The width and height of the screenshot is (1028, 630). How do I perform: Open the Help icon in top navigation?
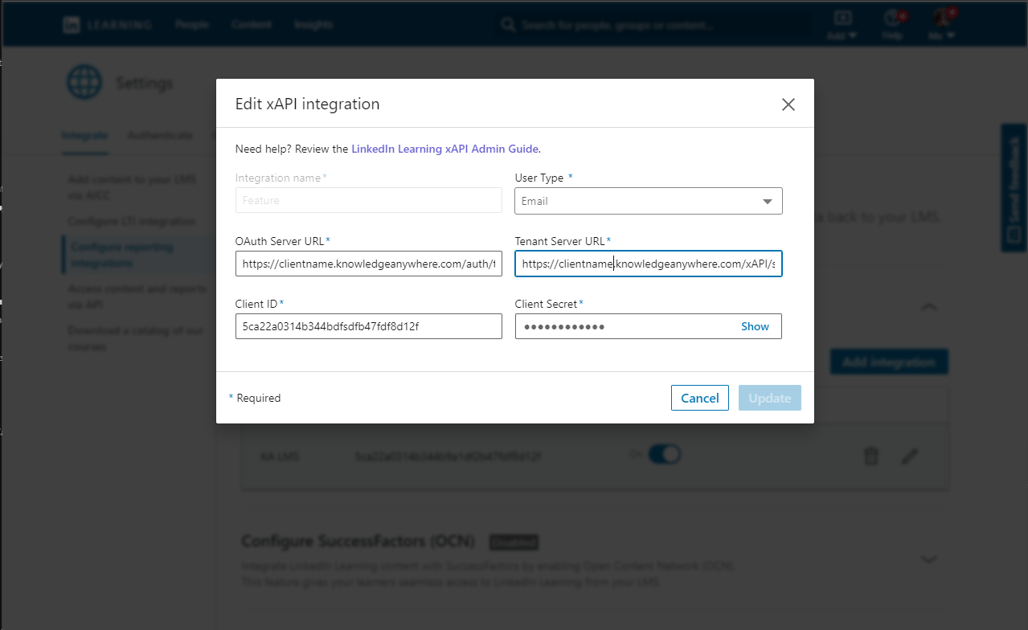[x=890, y=23]
